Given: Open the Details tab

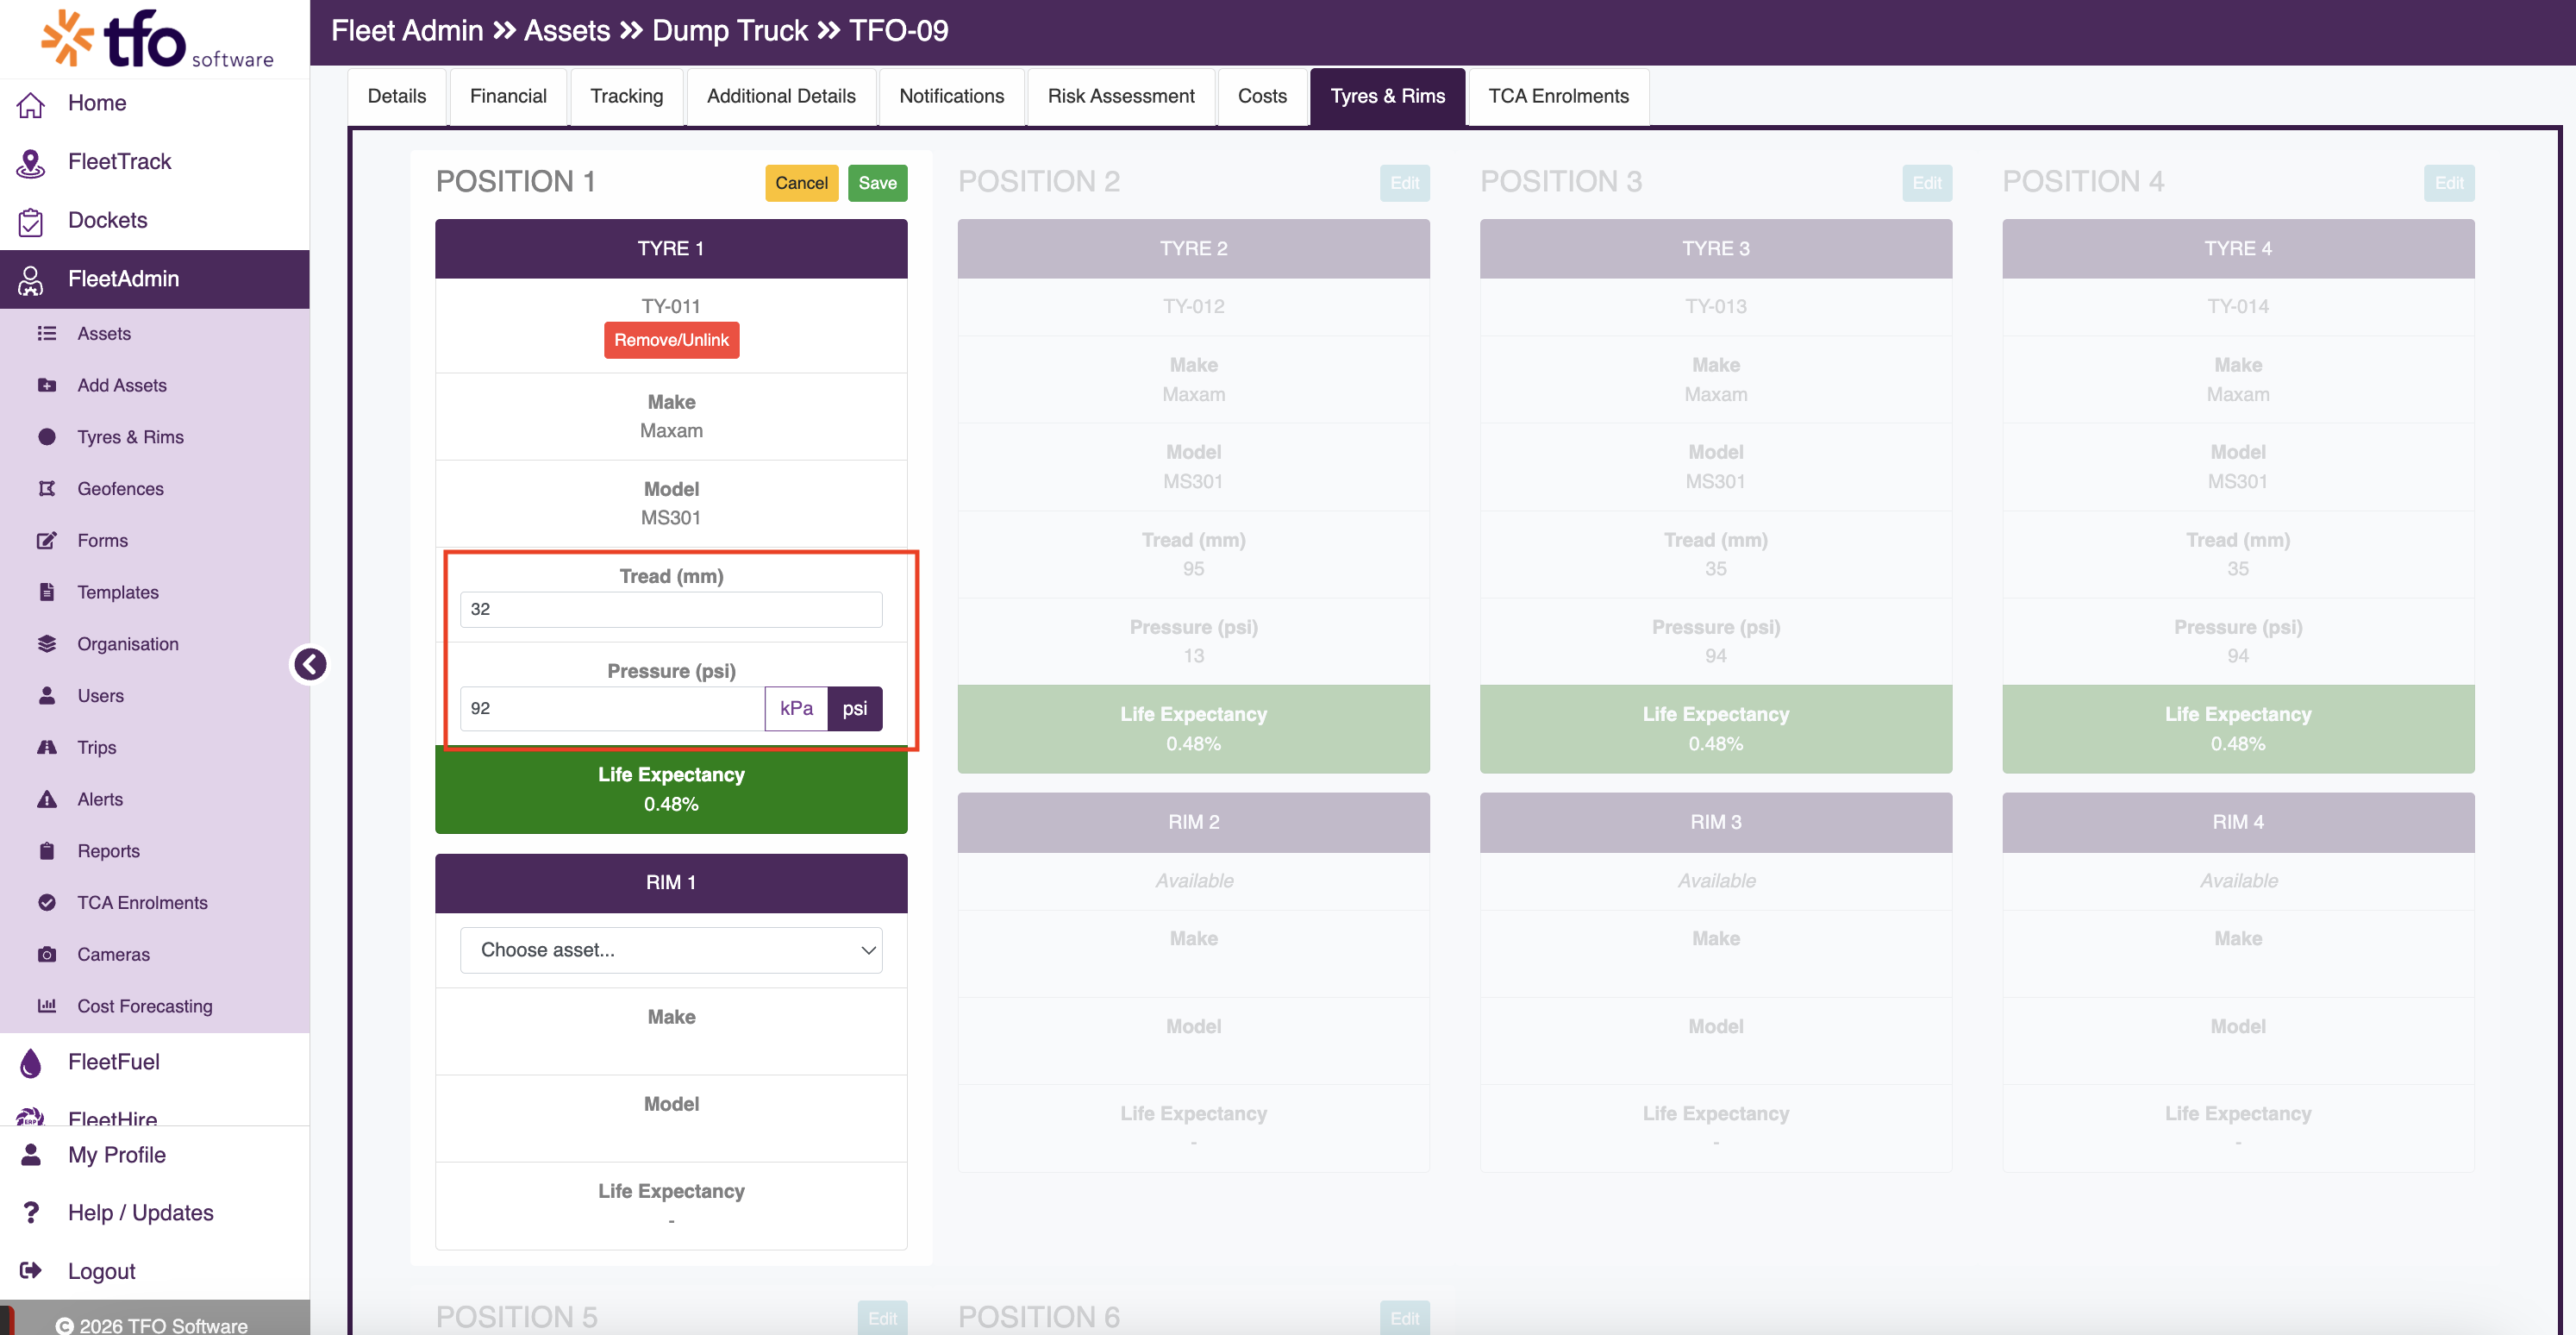Looking at the screenshot, I should 397,97.
